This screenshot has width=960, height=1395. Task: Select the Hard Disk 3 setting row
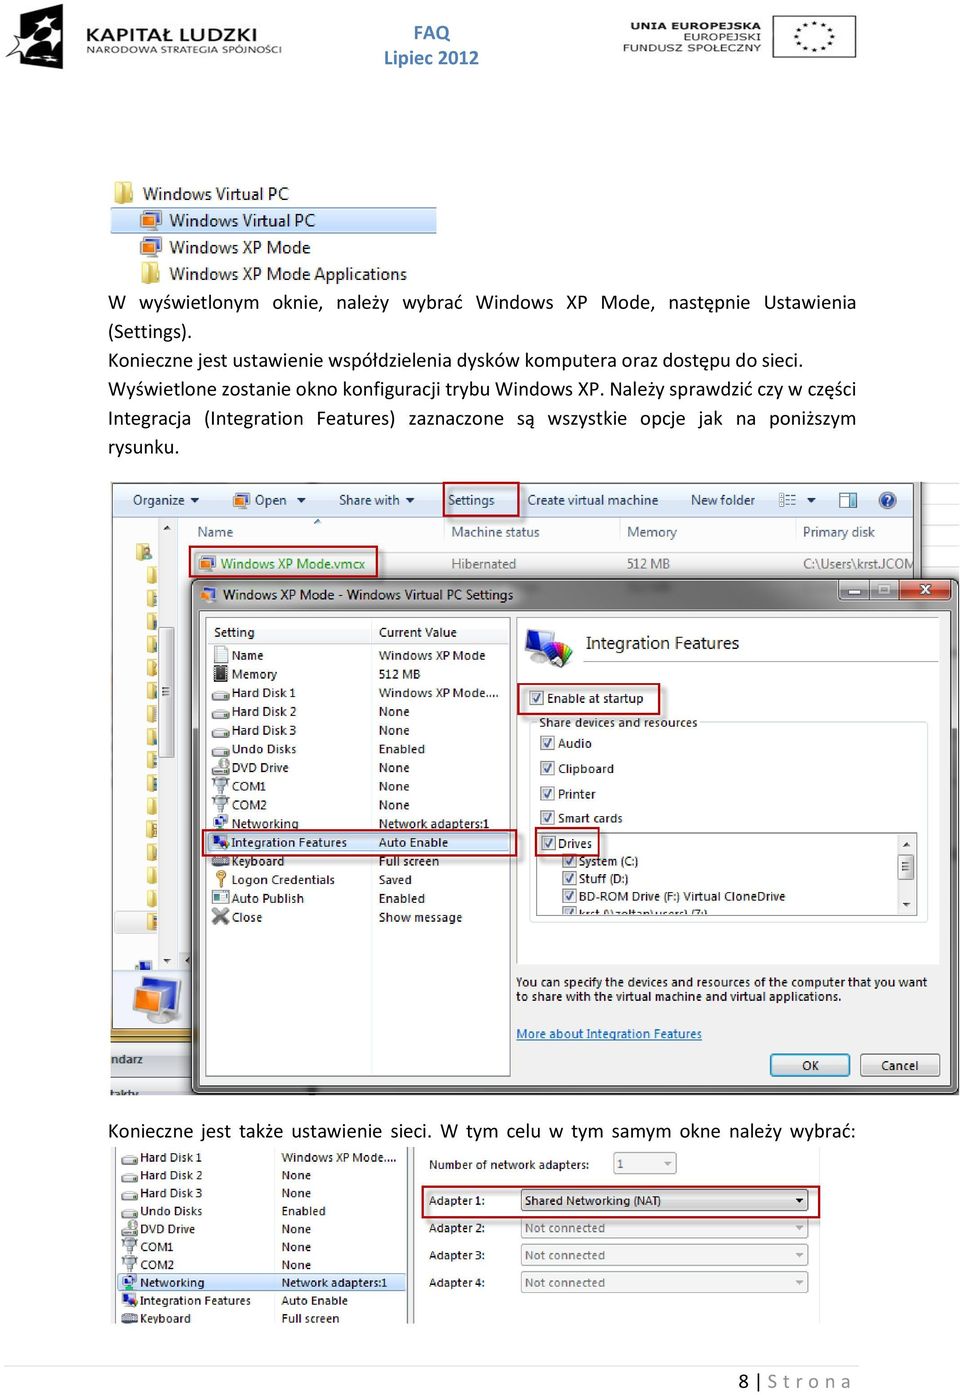357,730
